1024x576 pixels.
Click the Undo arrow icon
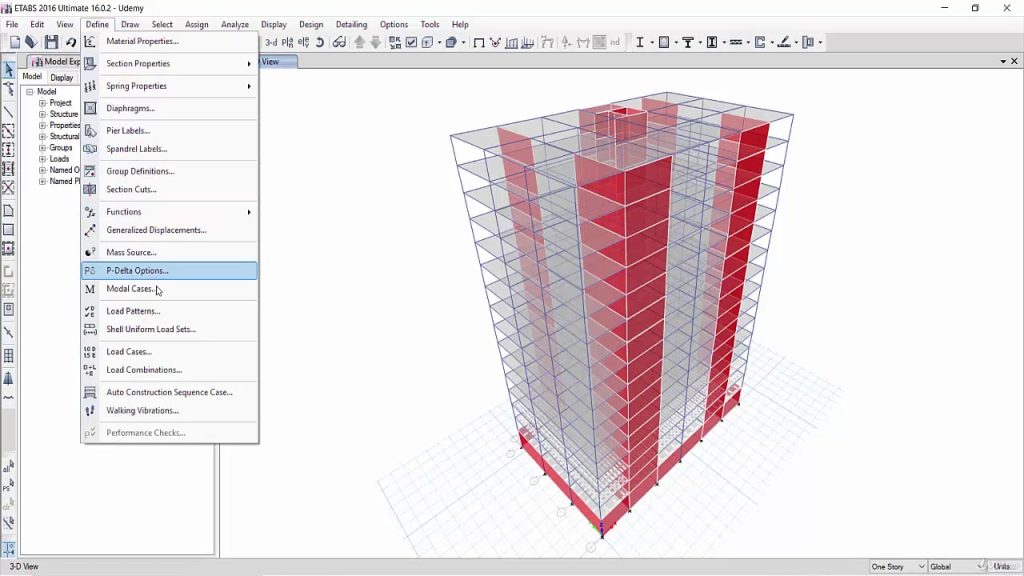pyautogui.click(x=71, y=42)
